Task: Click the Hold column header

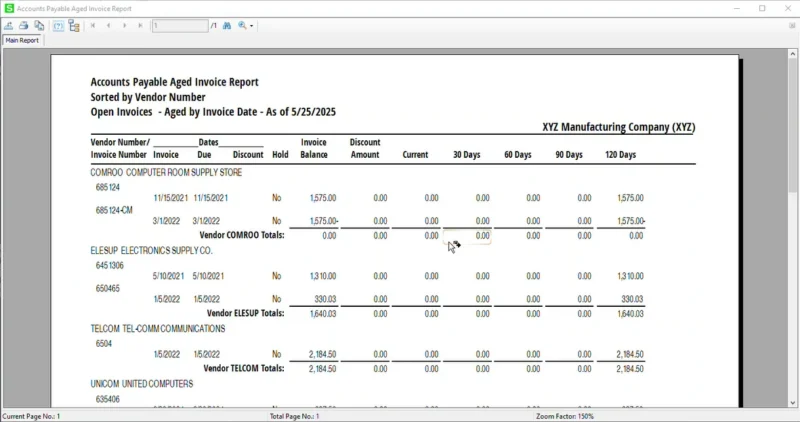Action: [x=280, y=155]
